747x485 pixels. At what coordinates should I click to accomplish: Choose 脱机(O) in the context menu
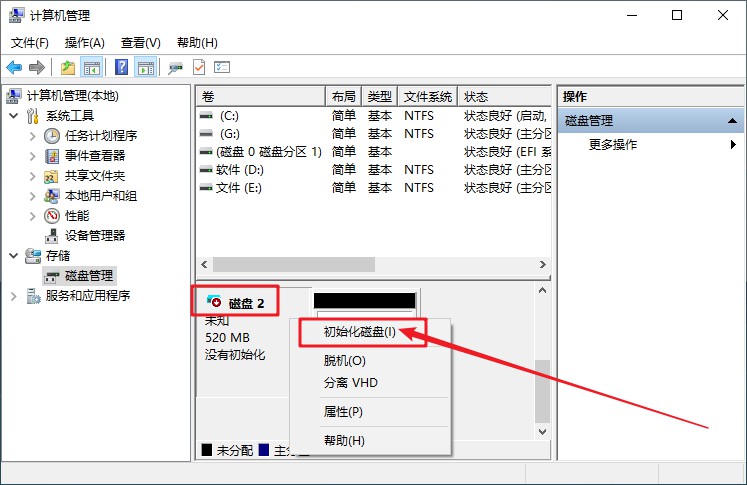345,360
